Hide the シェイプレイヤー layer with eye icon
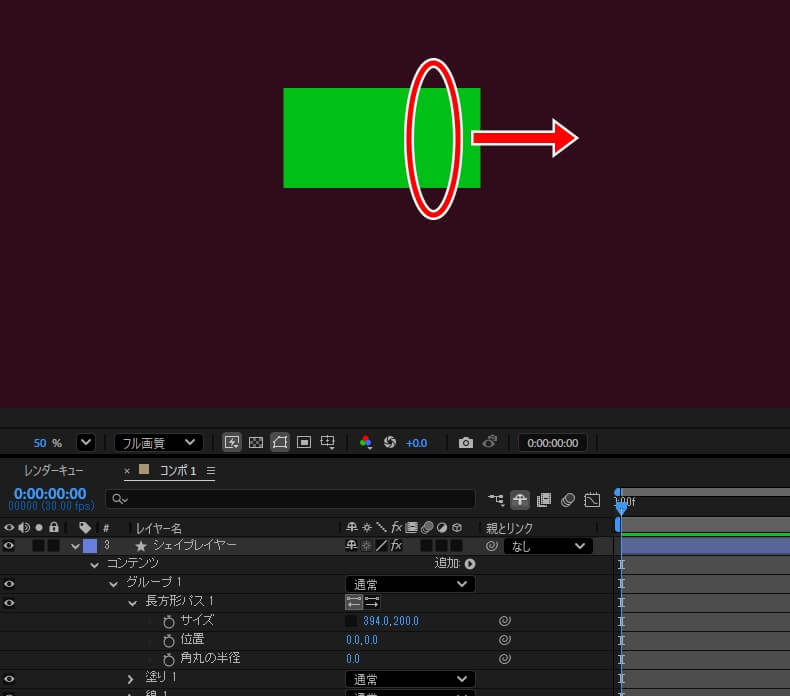Image resolution: width=790 pixels, height=696 pixels. click(x=9, y=546)
